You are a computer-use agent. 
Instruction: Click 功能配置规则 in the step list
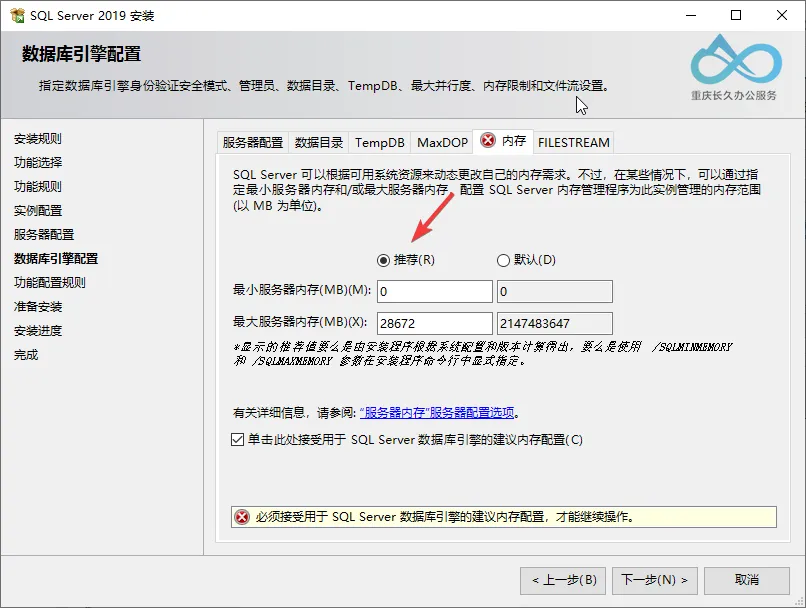point(49,282)
